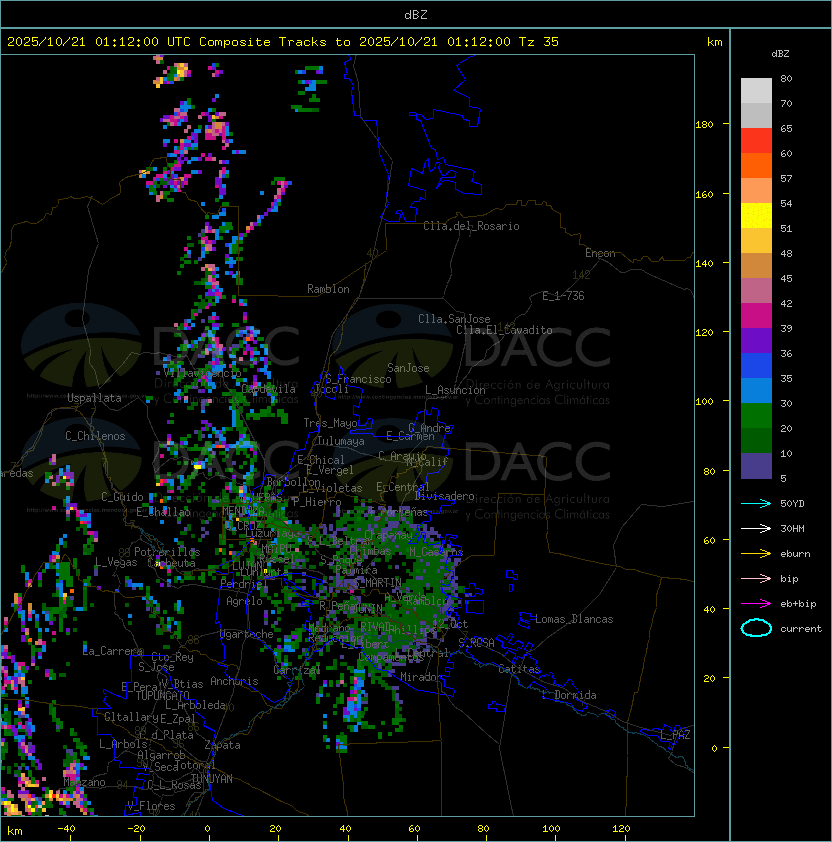
Task: Select the light blue 30-35 dBZ legend color
Action: tap(756, 390)
